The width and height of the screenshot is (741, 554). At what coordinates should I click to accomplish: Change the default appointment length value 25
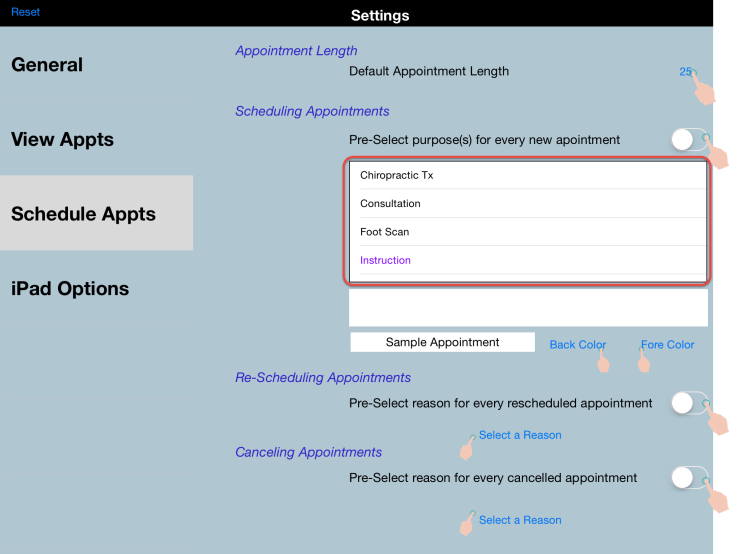pyautogui.click(x=685, y=72)
